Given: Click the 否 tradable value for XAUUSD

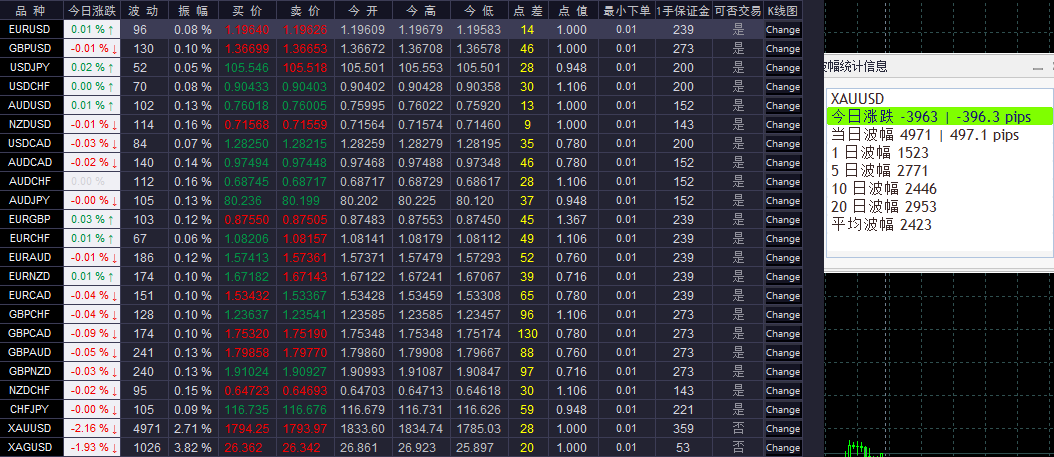Looking at the screenshot, I should point(738,429).
